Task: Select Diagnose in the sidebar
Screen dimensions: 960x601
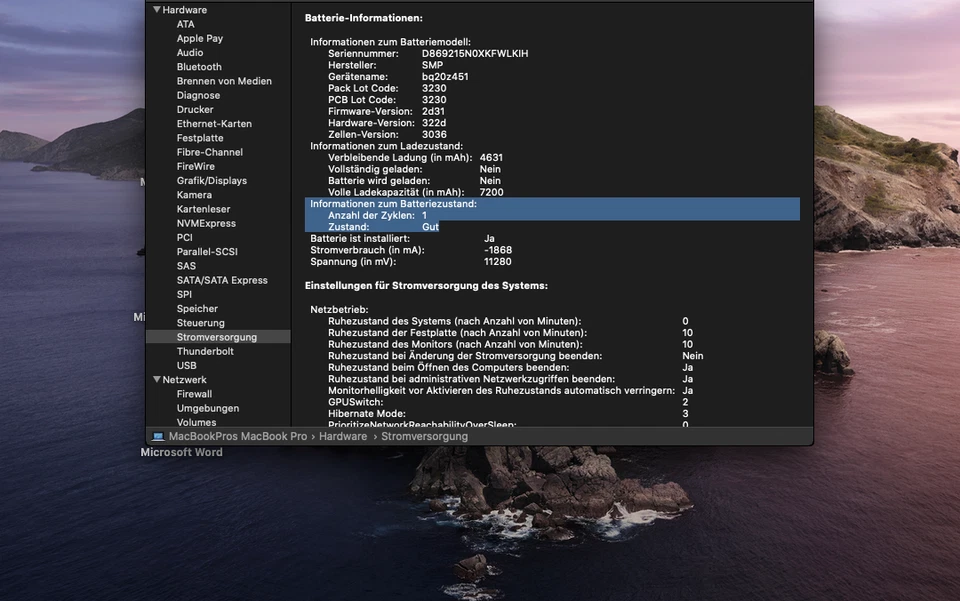Action: (x=198, y=95)
